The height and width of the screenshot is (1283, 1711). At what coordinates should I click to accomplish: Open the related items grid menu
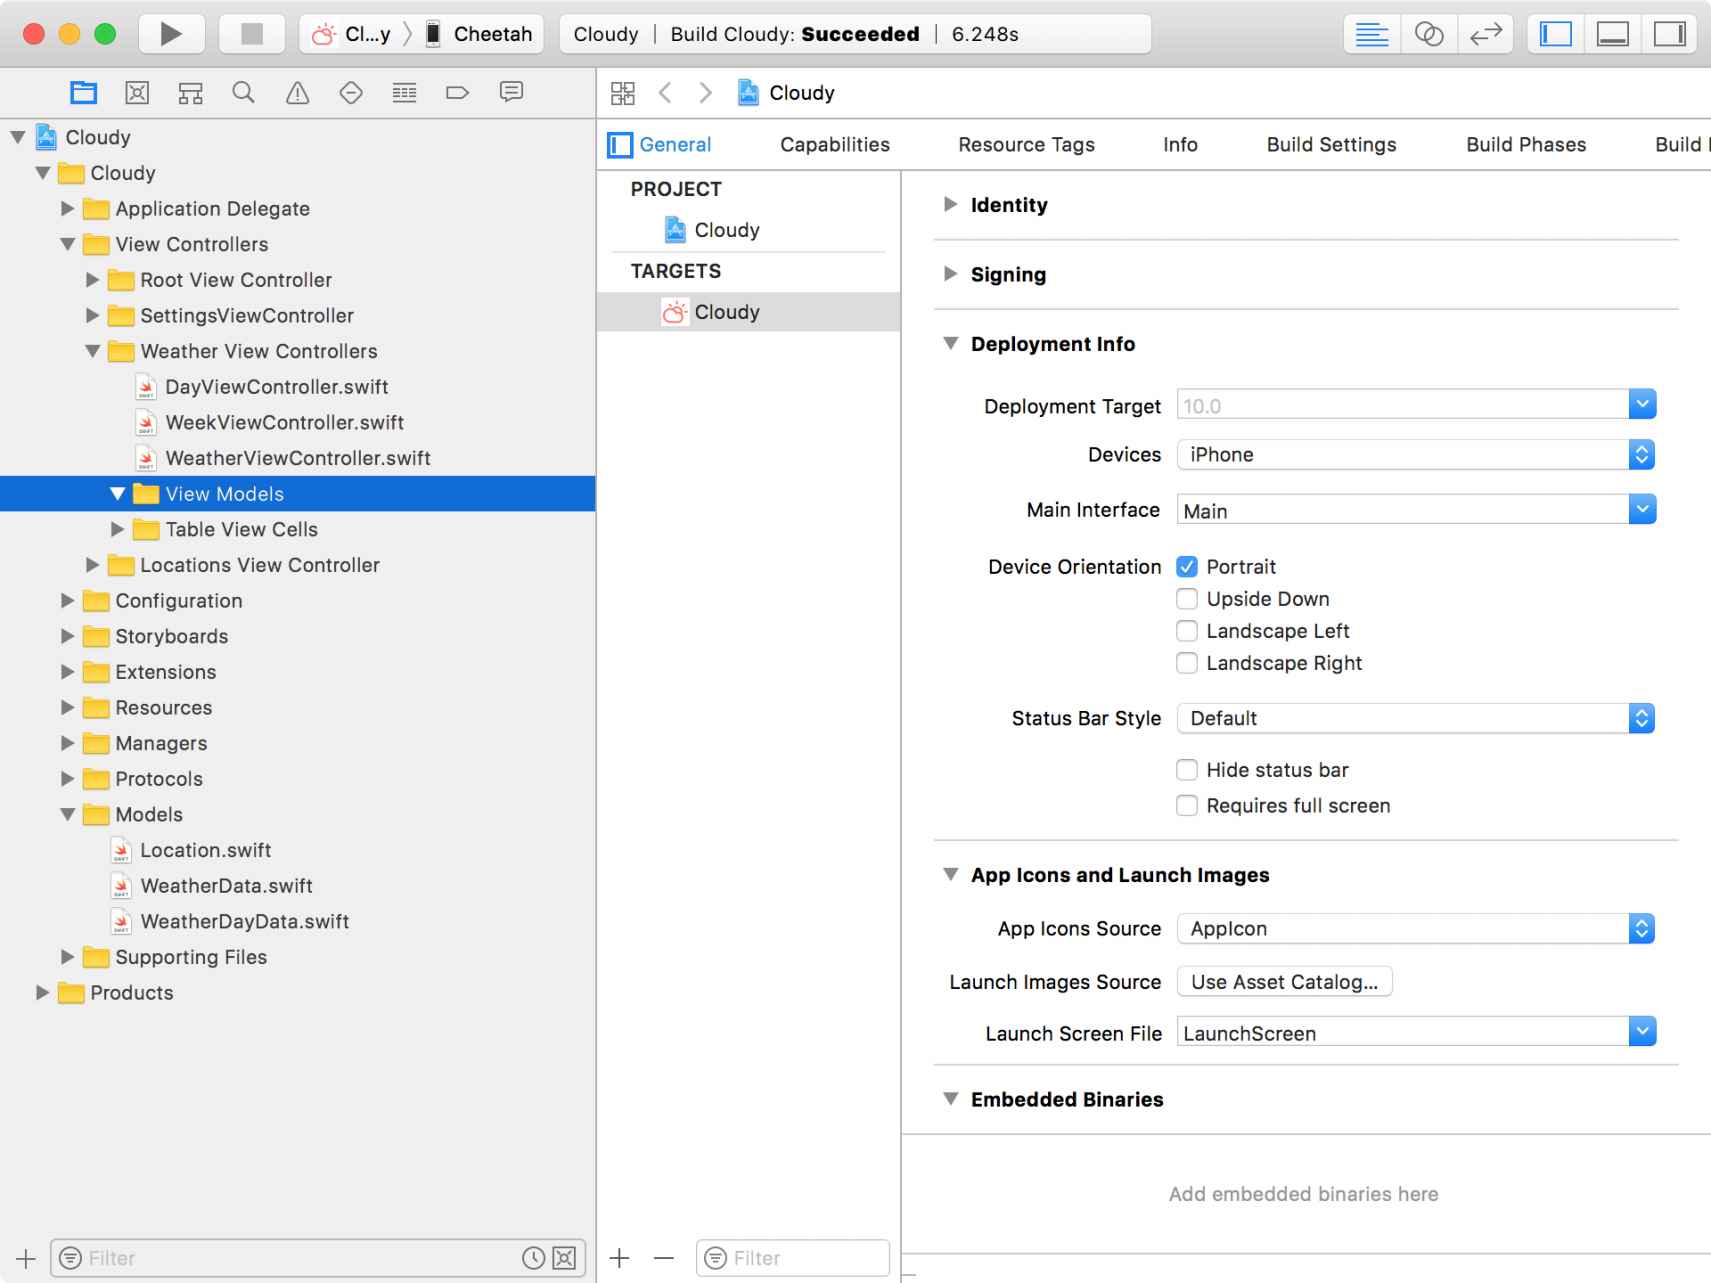click(x=623, y=93)
